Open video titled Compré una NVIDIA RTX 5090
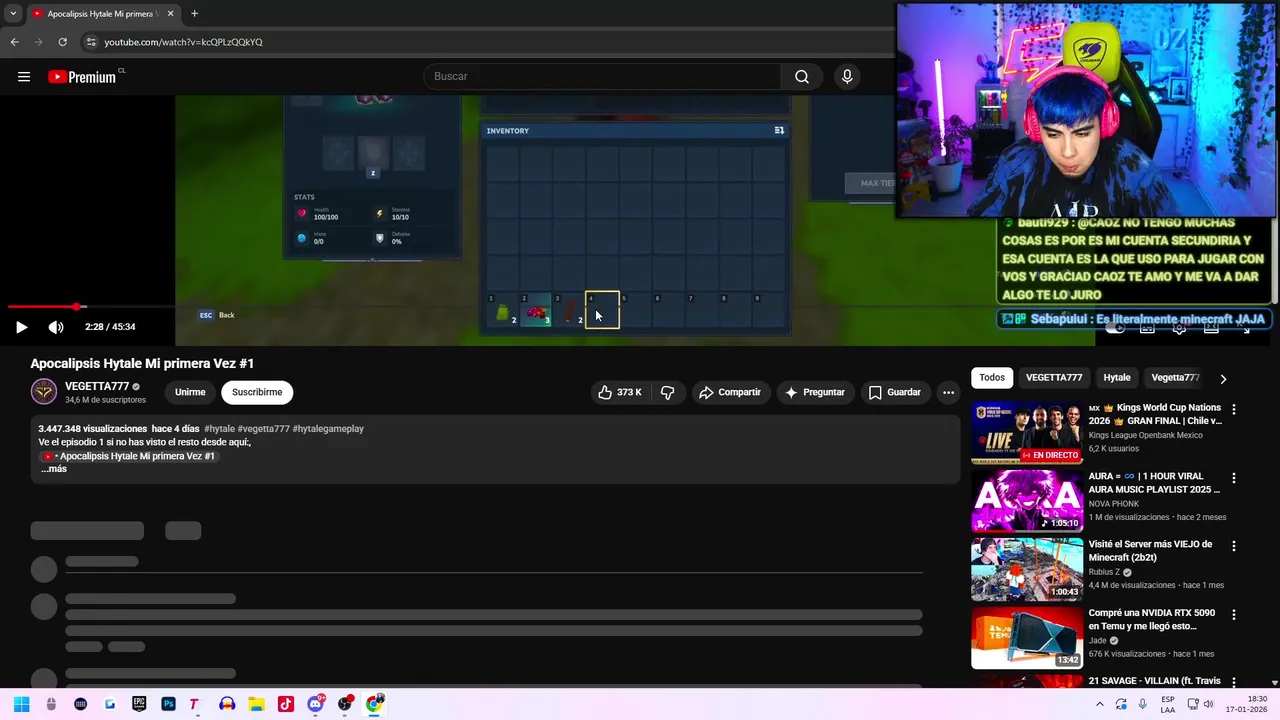Image resolution: width=1280 pixels, height=720 pixels. (x=1152, y=620)
